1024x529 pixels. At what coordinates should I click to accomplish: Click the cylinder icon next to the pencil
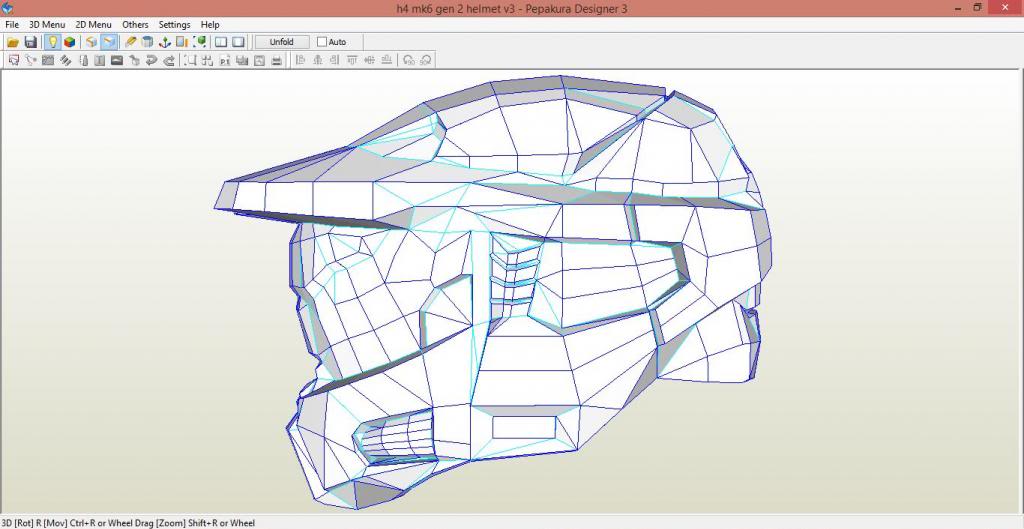pyautogui.click(x=148, y=42)
